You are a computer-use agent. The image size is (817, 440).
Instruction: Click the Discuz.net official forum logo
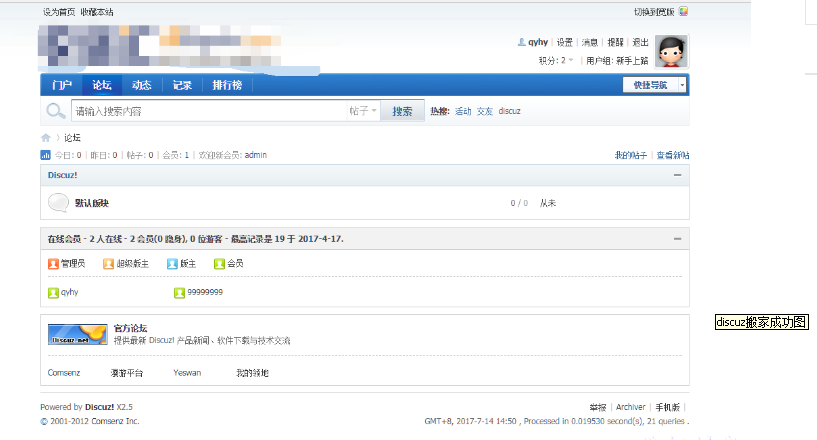tap(77, 335)
